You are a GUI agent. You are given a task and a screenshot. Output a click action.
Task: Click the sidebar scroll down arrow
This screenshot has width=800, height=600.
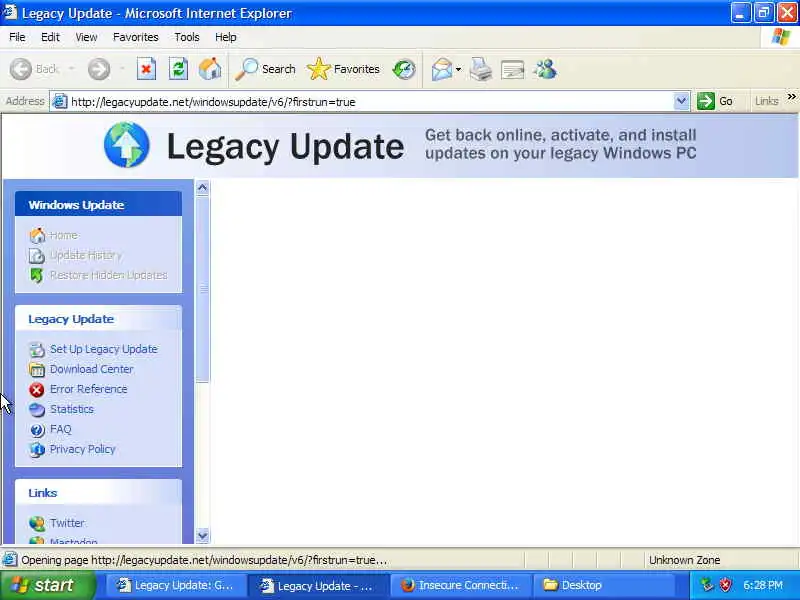202,536
